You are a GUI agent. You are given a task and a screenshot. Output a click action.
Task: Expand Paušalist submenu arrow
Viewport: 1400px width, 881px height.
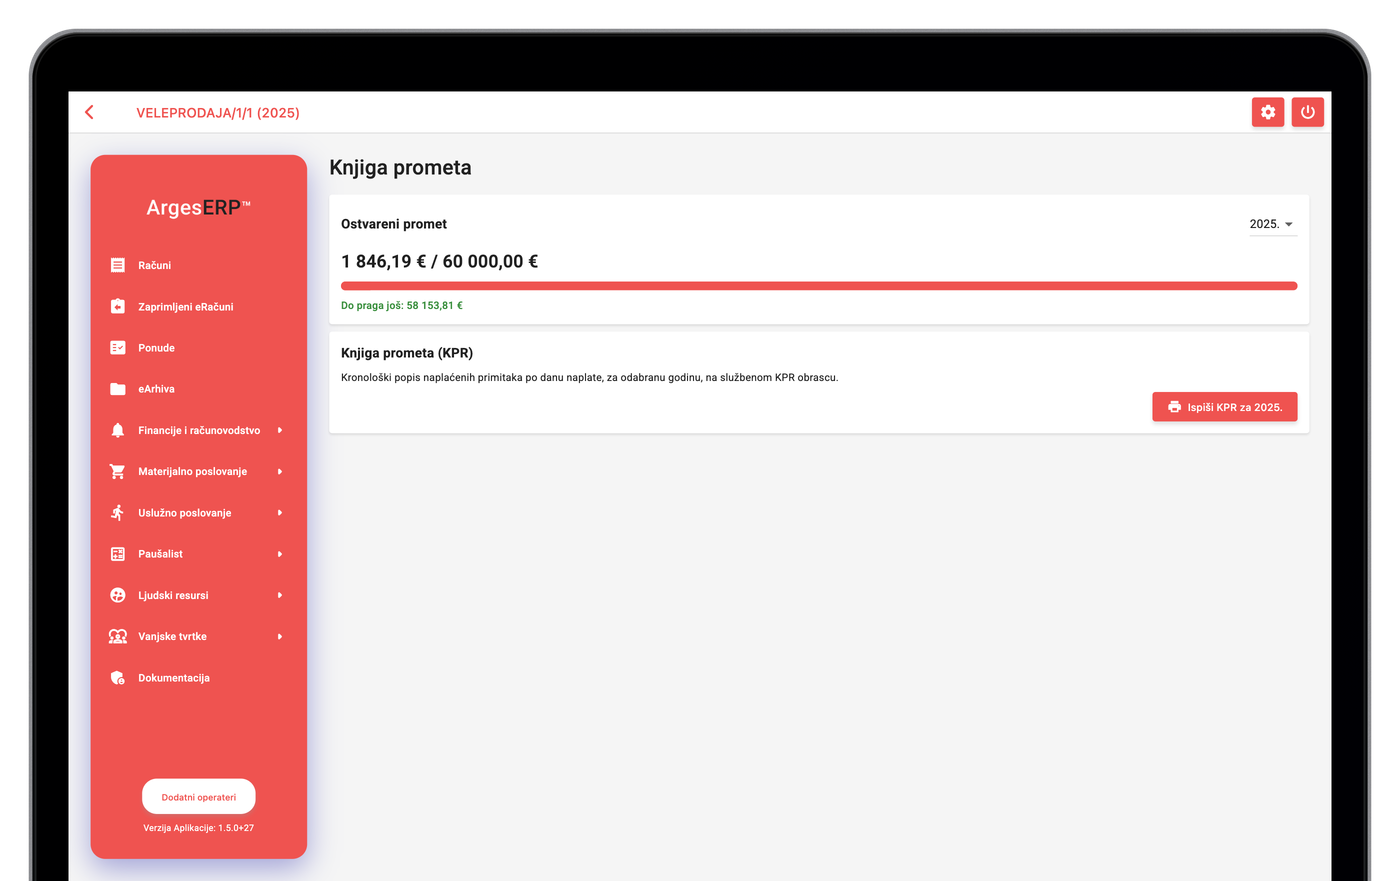tap(280, 554)
